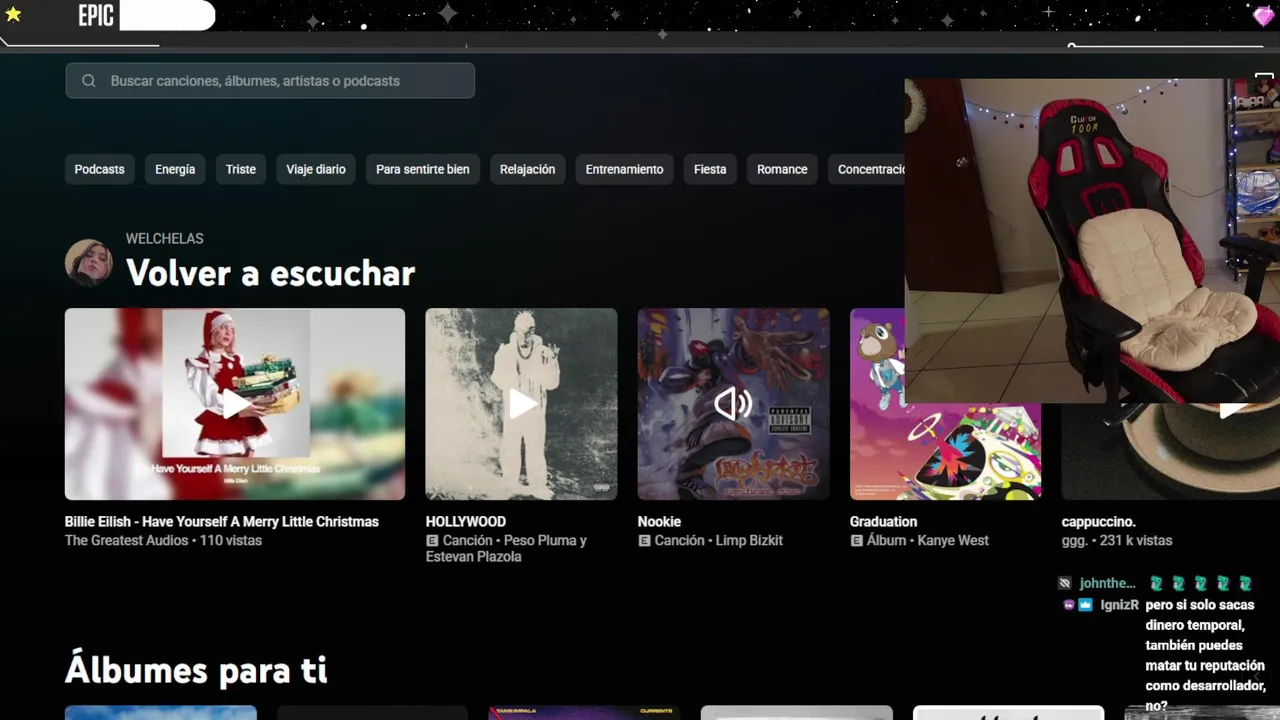The image size is (1280, 720).
Task: Play the HOLLYWOOD song cover
Action: (x=521, y=404)
